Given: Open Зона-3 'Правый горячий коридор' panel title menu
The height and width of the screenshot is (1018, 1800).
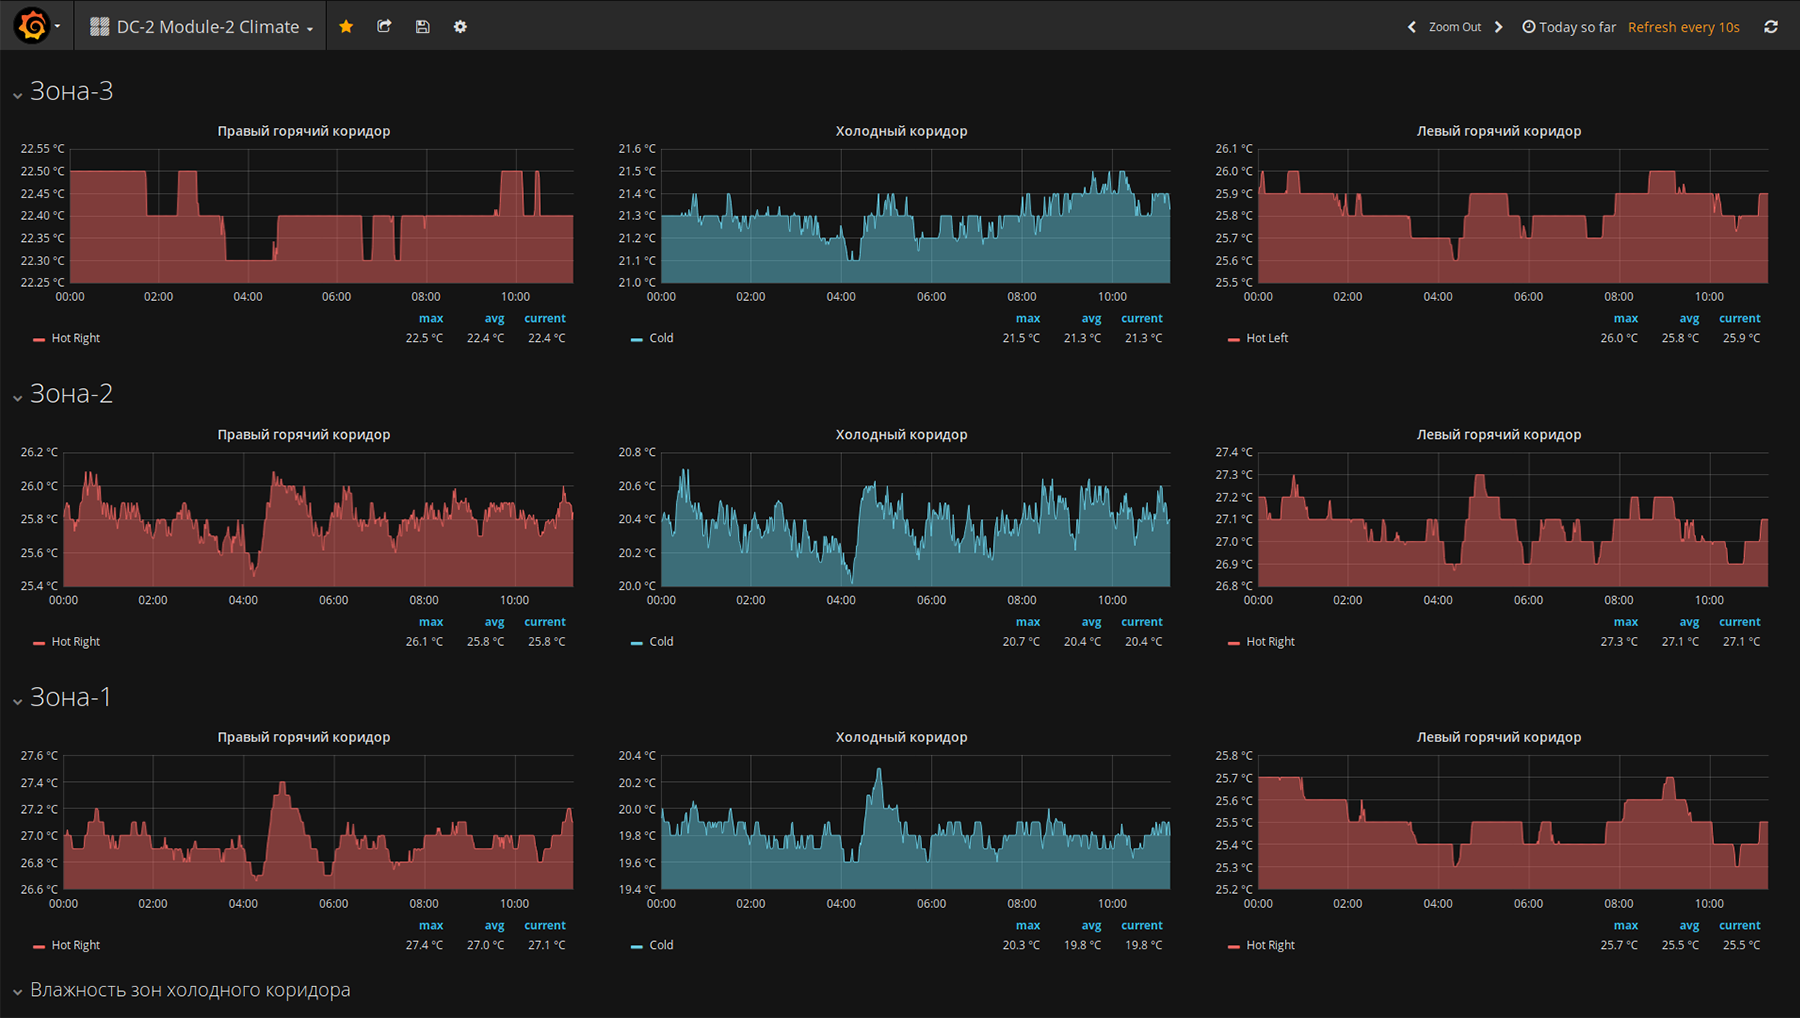Looking at the screenshot, I should coord(304,131).
